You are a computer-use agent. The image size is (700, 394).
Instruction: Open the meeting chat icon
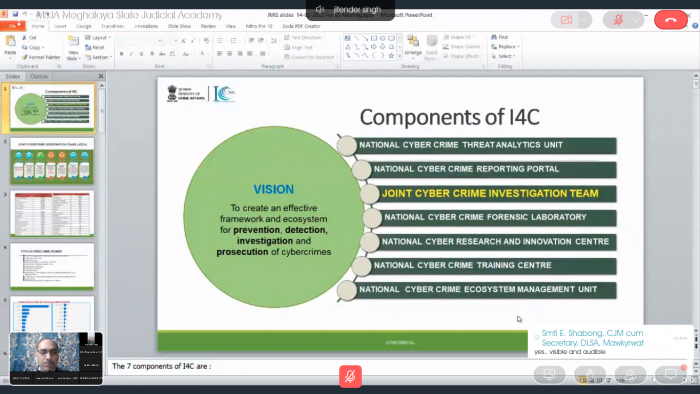(x=671, y=374)
